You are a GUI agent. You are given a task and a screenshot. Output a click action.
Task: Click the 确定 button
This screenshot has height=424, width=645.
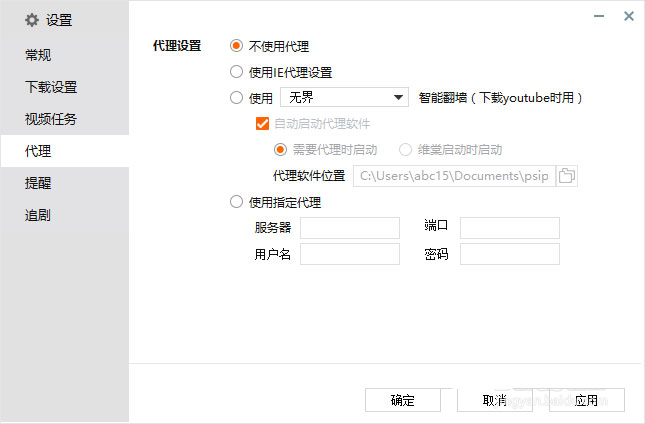[403, 400]
